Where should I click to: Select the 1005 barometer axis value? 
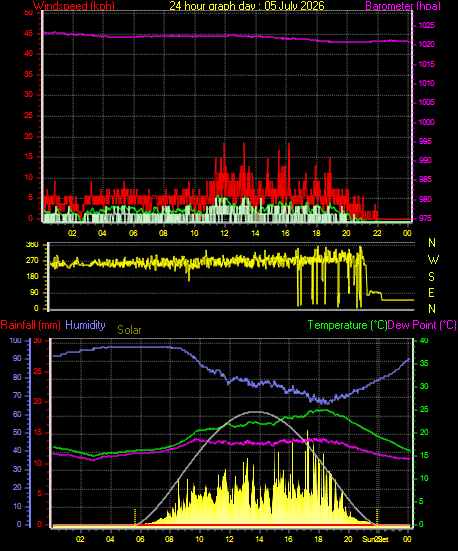point(426,102)
